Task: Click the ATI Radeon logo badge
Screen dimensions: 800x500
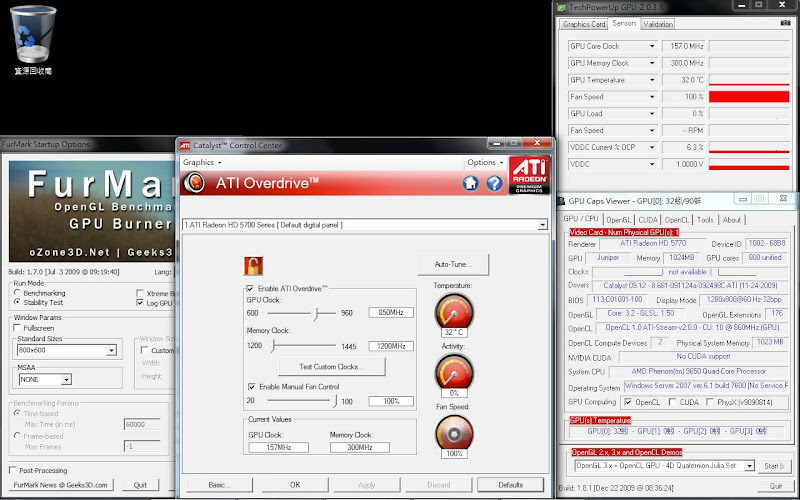Action: [530, 175]
